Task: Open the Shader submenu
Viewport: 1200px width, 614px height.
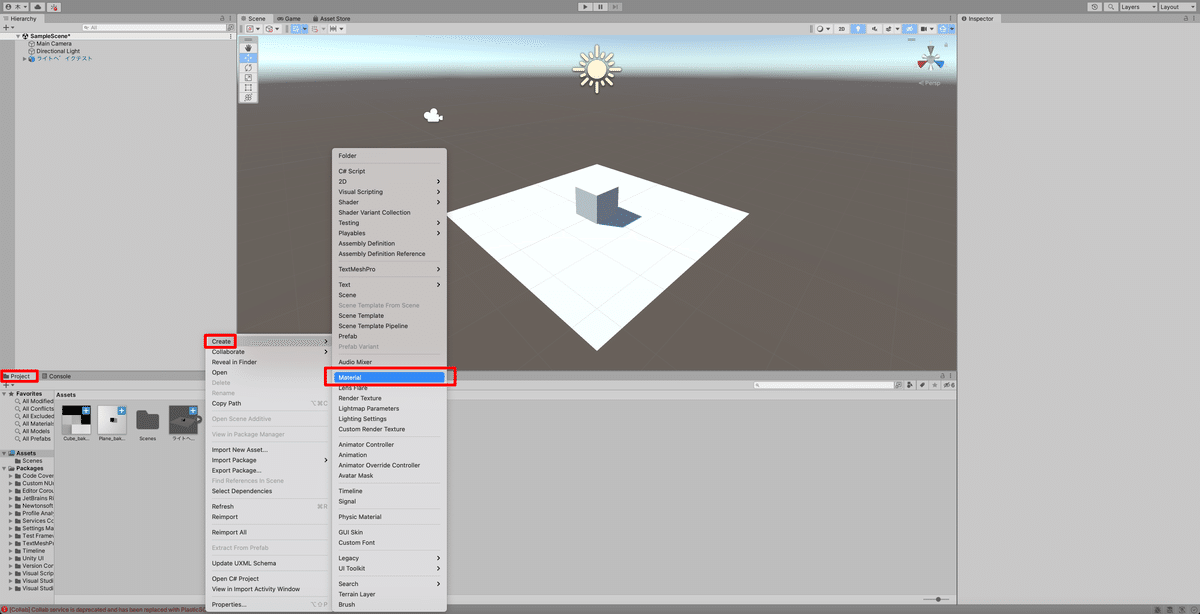Action: point(390,202)
